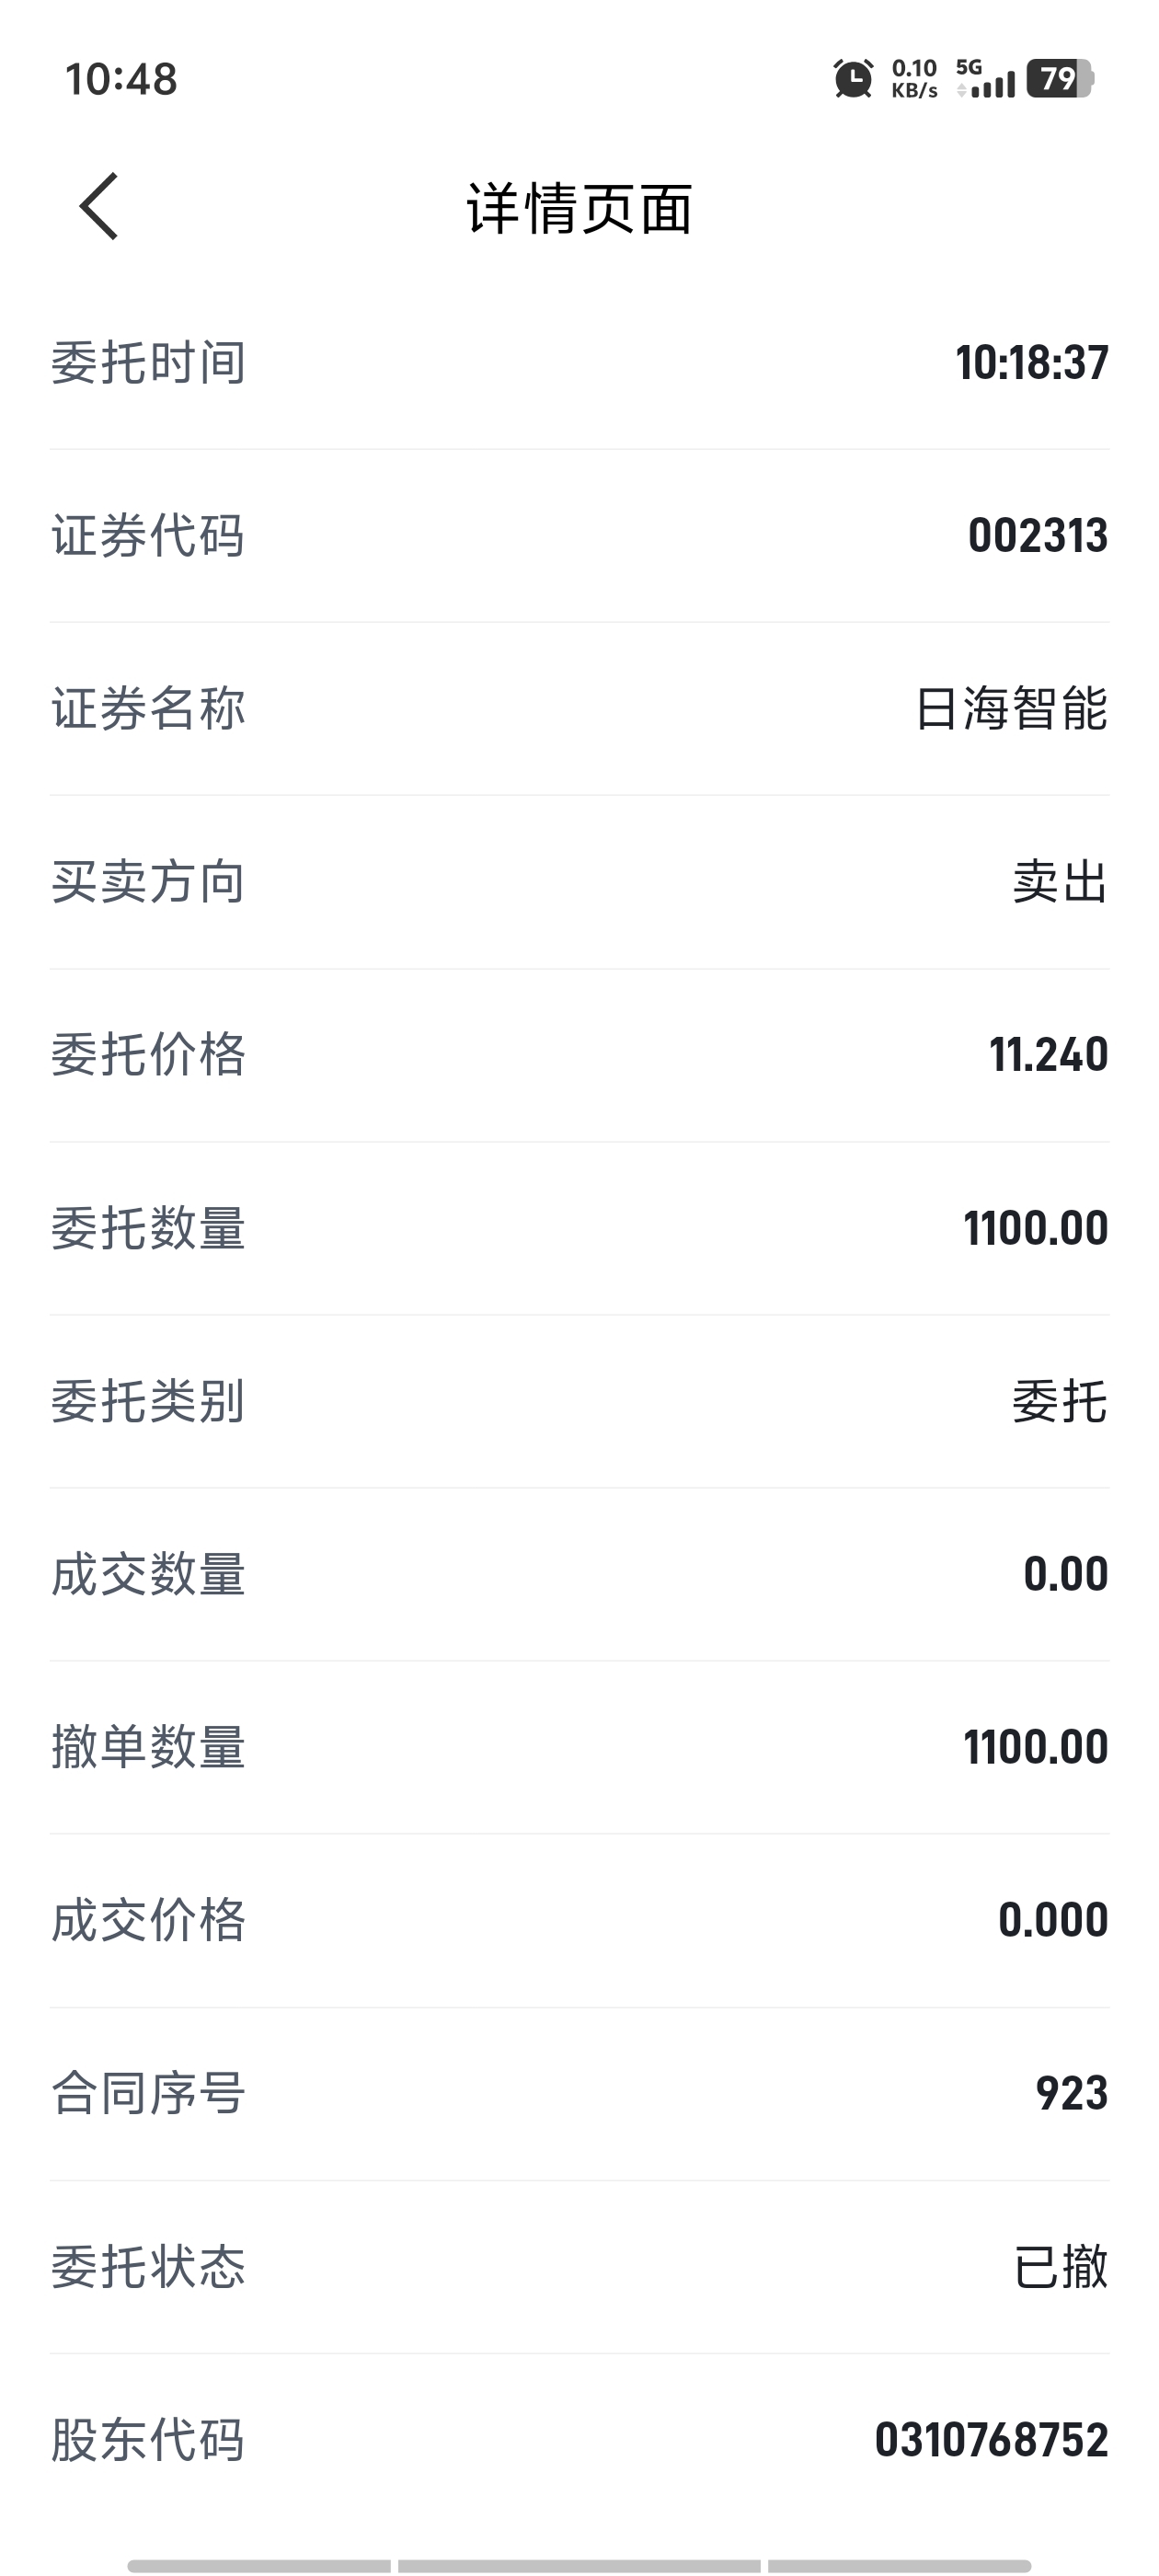Tap the 撤单数量 row value 1100.00

[x=1035, y=1746]
